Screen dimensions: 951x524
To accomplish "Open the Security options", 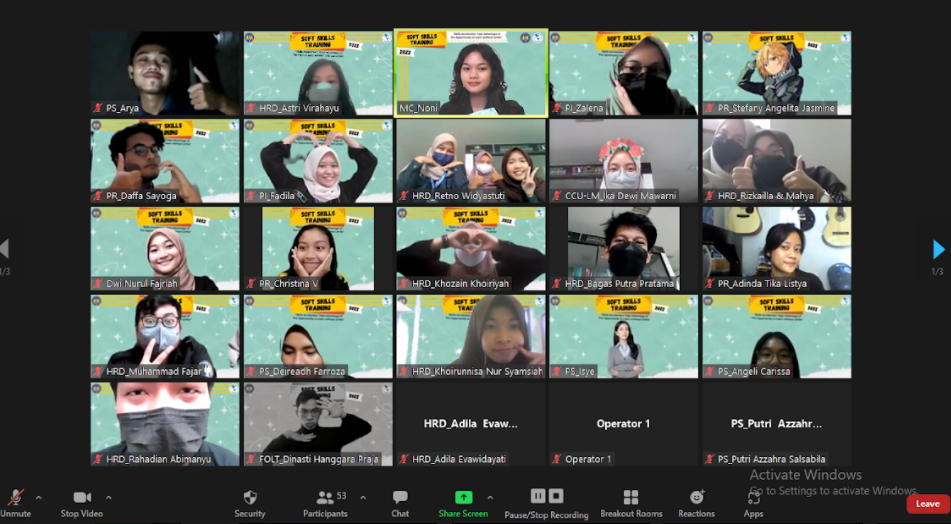I will coord(250,498).
